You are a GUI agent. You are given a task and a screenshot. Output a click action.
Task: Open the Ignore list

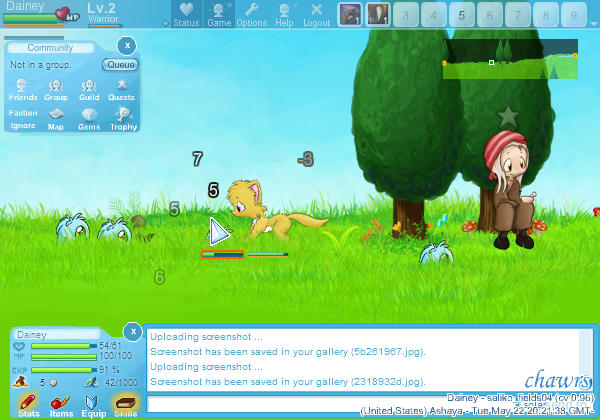click(x=23, y=125)
